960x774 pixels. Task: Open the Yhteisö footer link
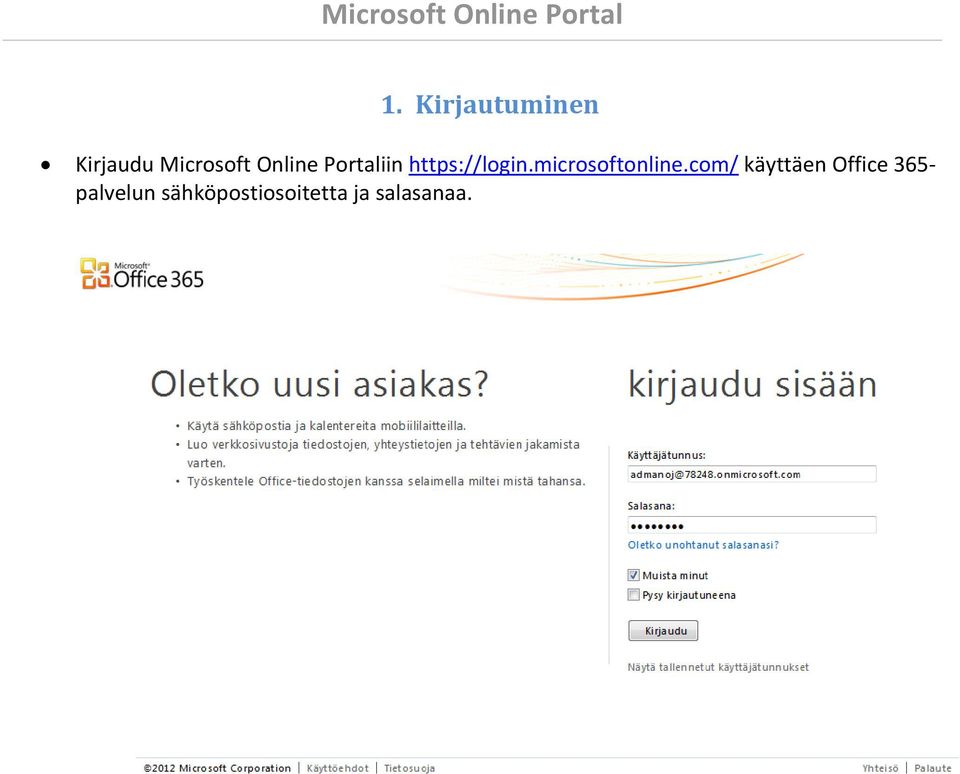coord(880,768)
